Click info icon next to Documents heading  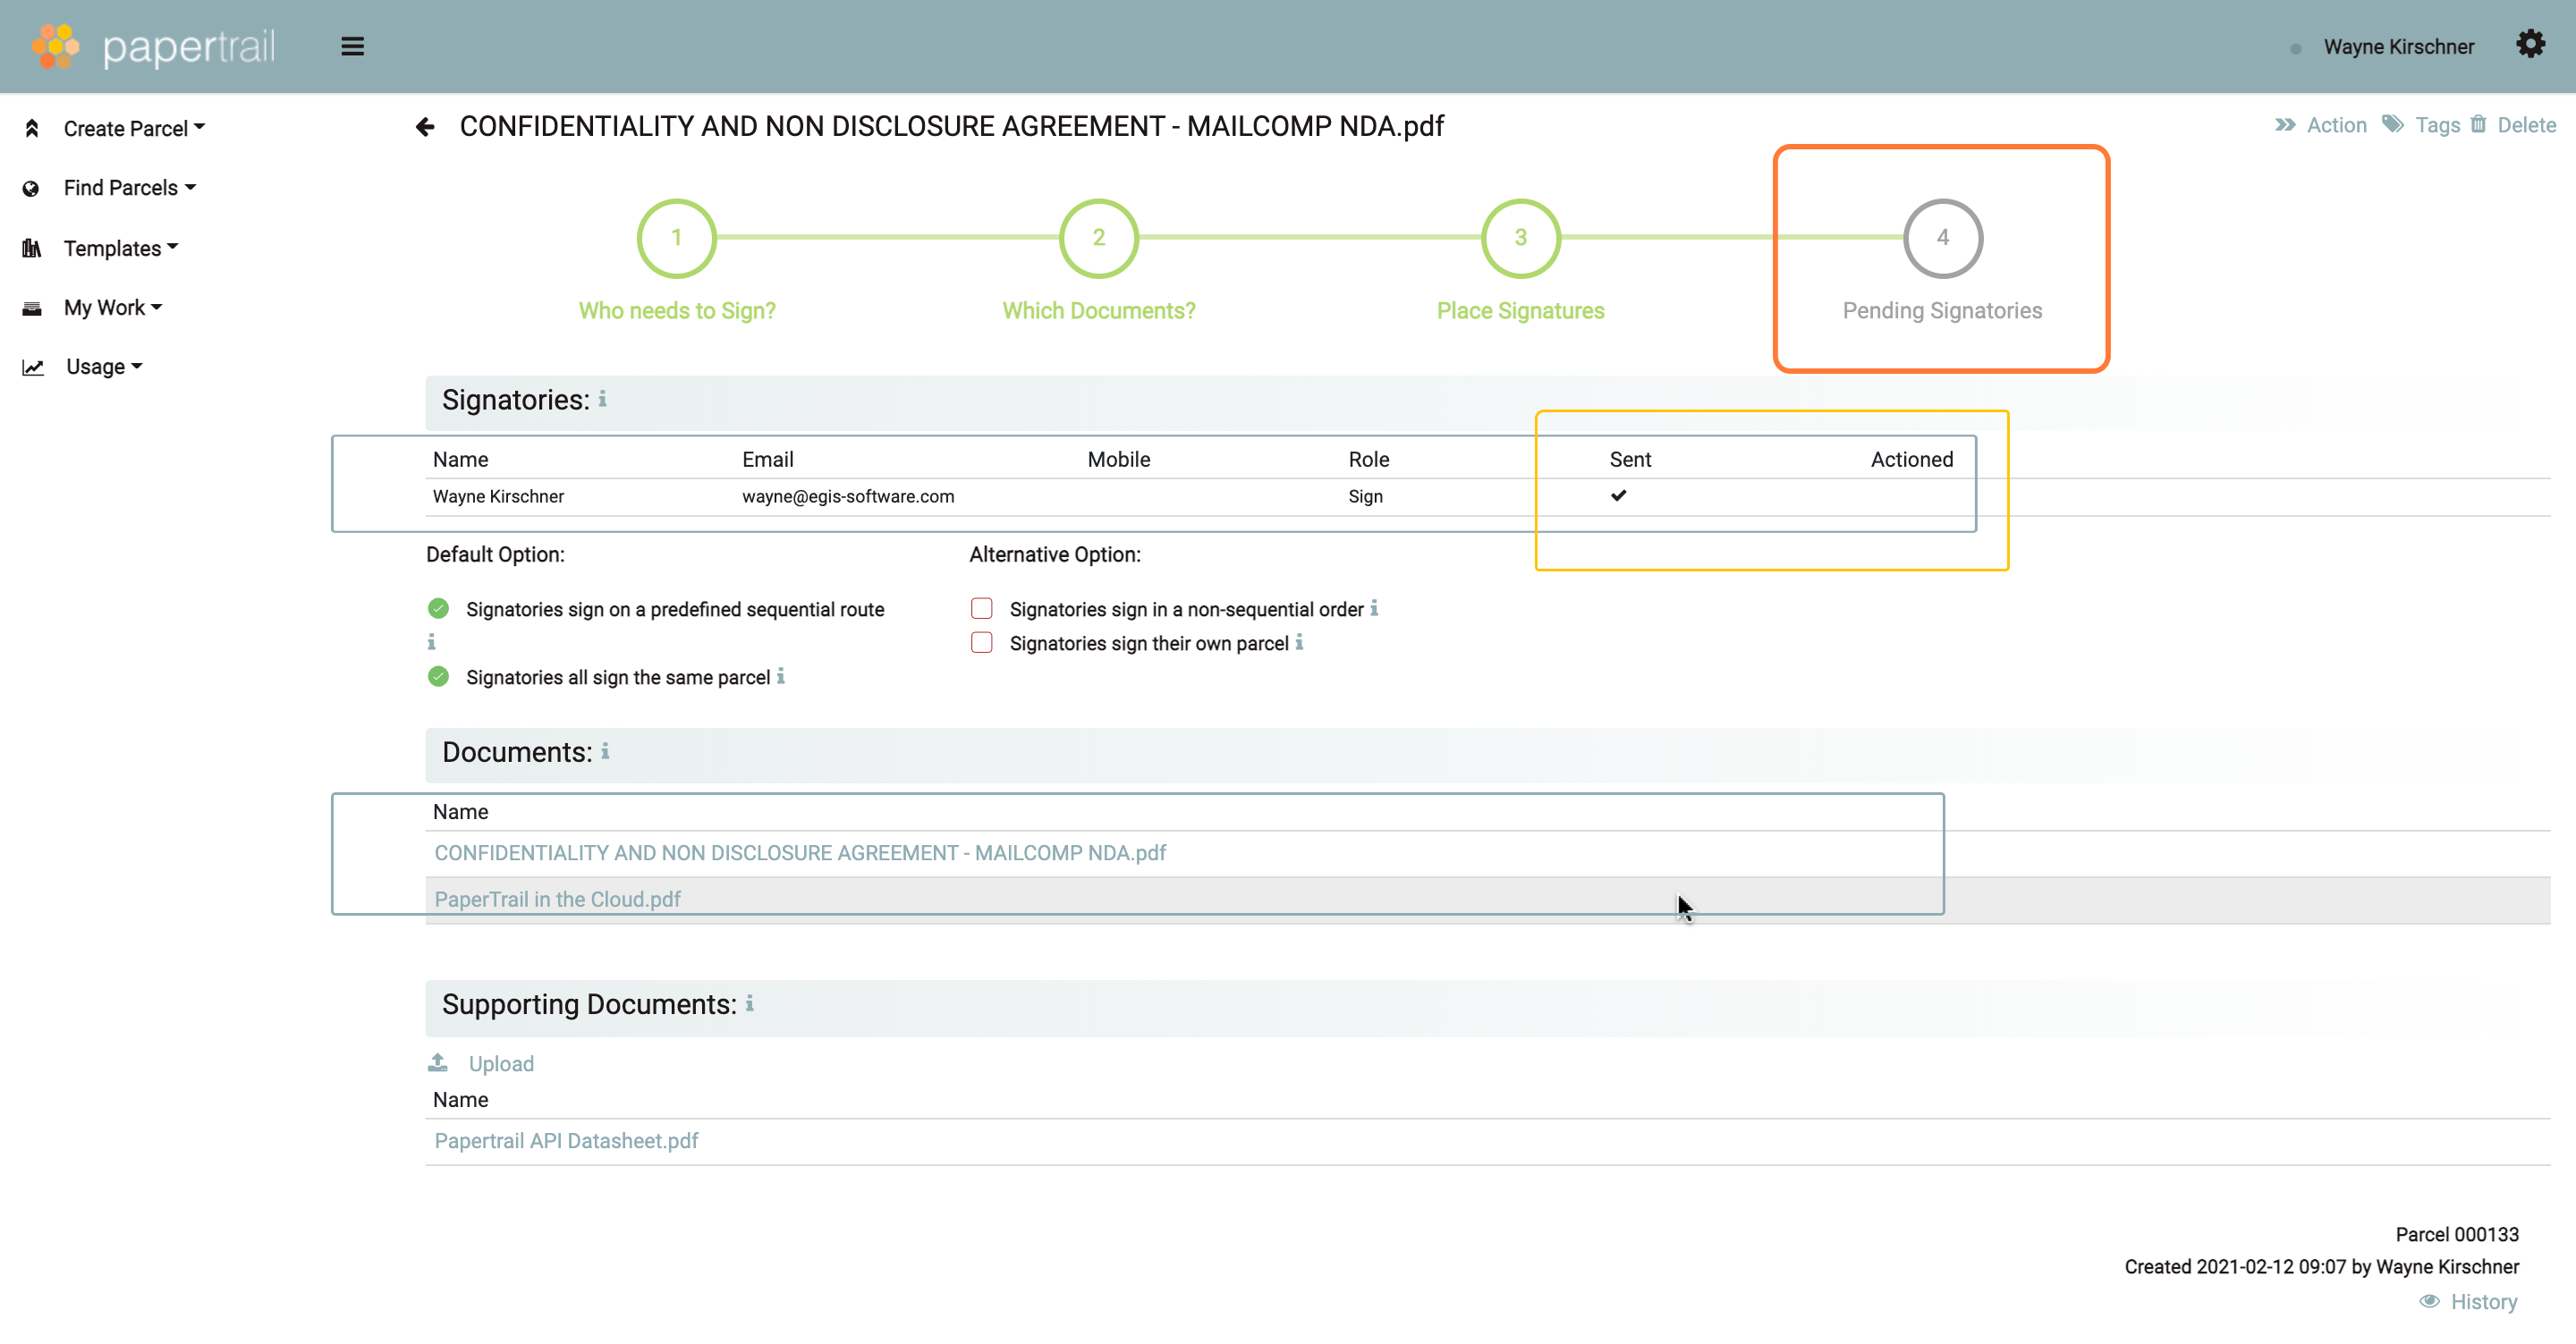point(605,751)
